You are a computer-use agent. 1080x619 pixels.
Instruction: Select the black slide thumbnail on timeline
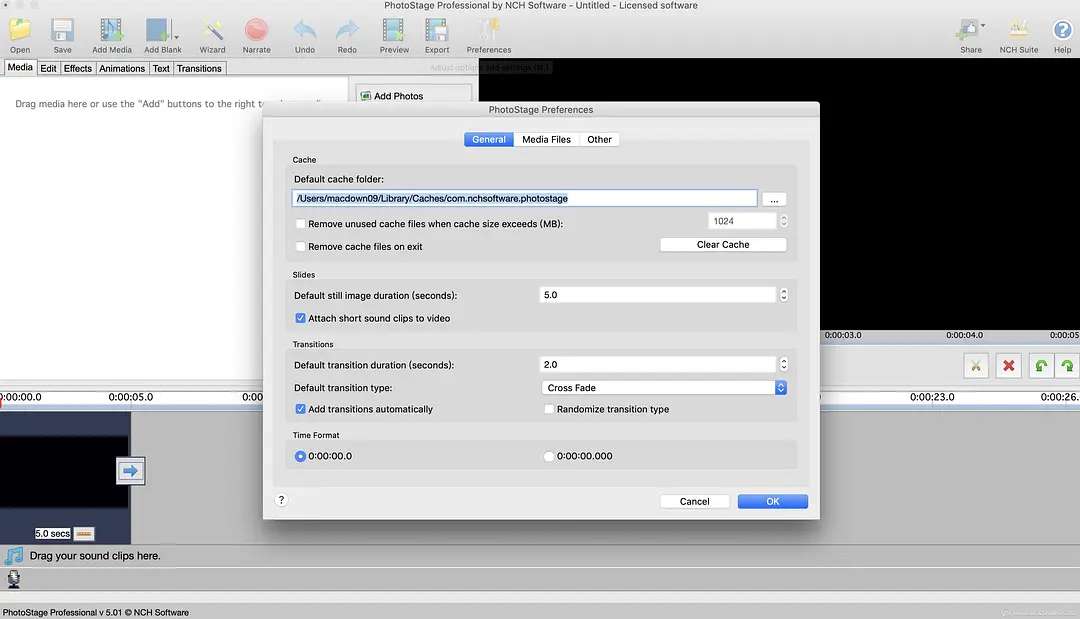point(64,472)
